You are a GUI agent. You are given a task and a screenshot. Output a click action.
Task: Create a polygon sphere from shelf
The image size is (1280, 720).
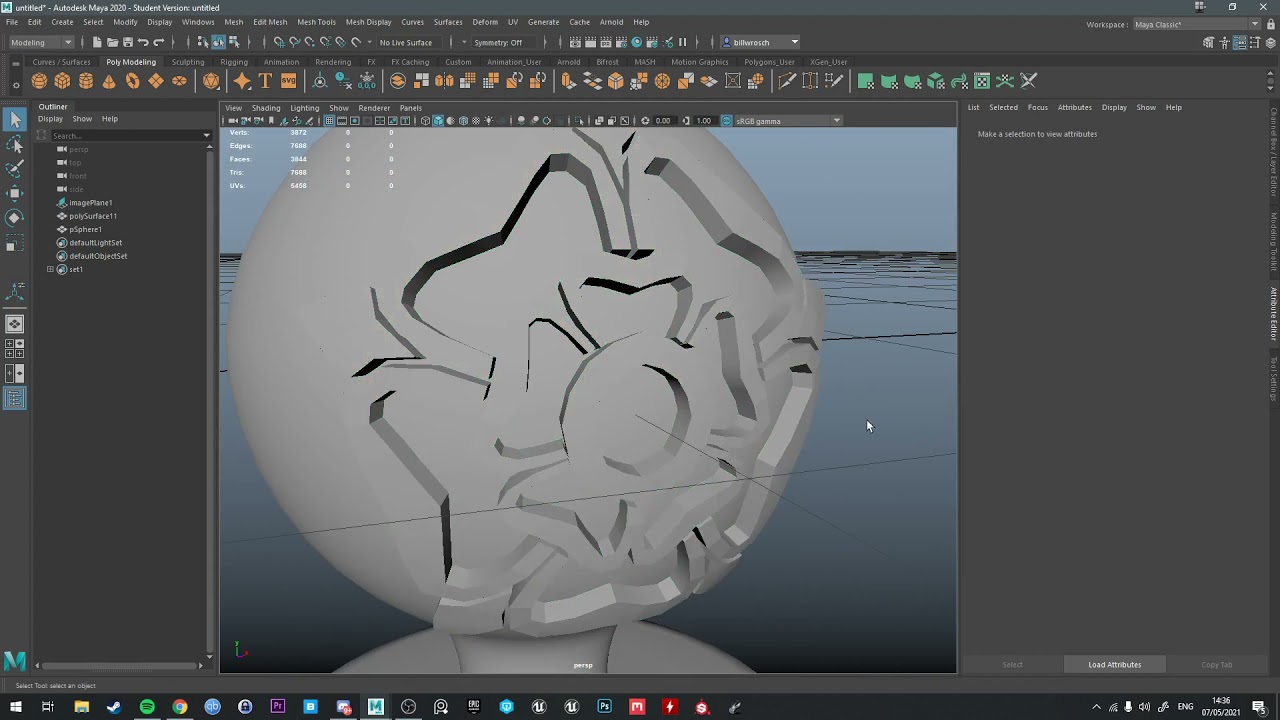tap(39, 81)
